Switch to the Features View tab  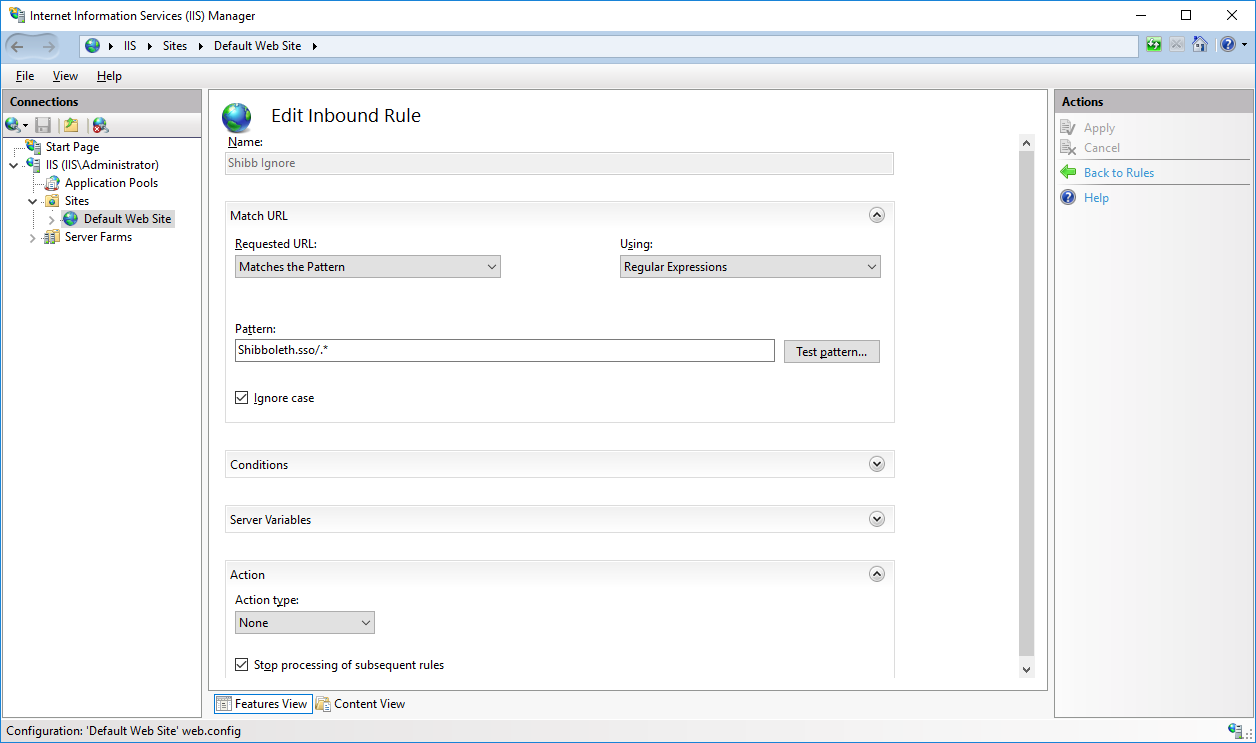click(x=262, y=703)
